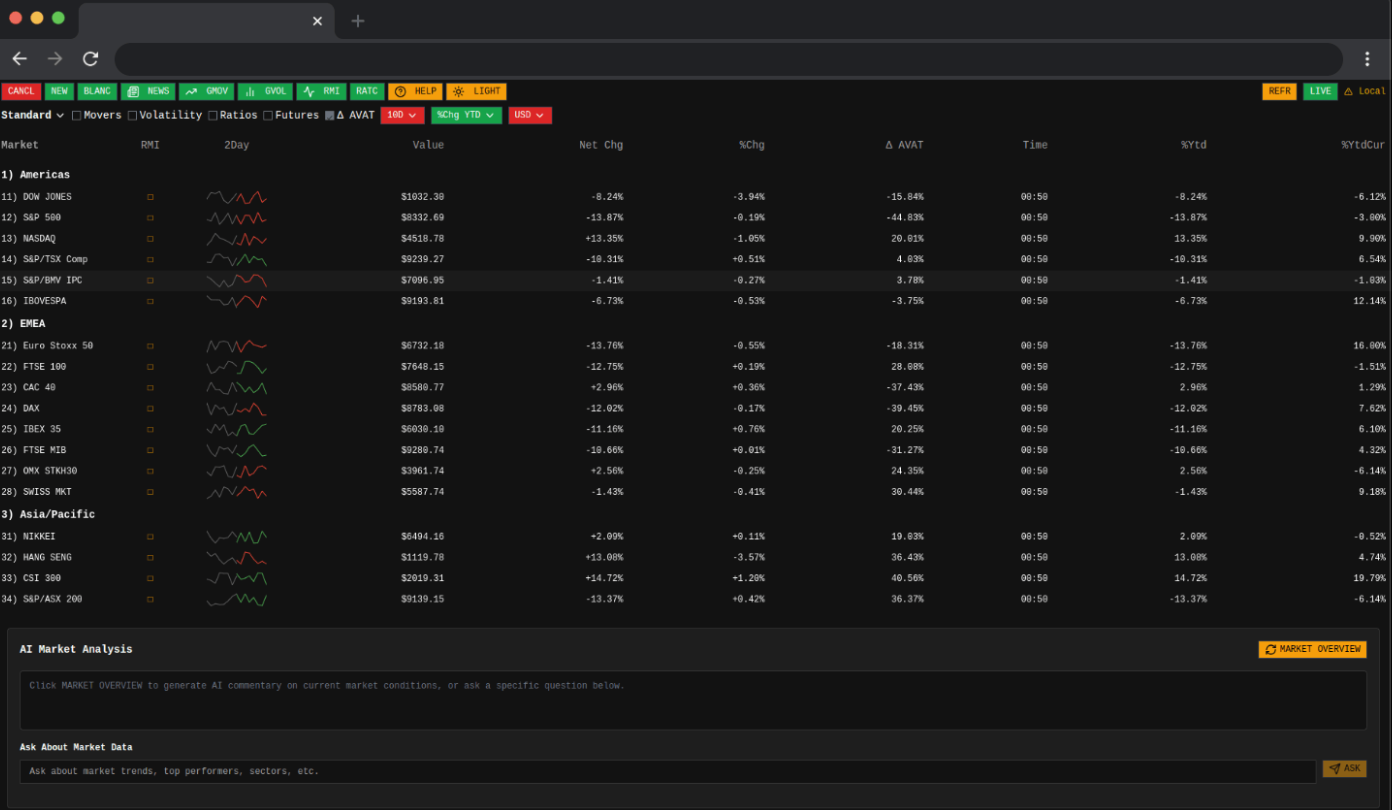
Task: Click the REFR refresh button
Action: [1279, 91]
